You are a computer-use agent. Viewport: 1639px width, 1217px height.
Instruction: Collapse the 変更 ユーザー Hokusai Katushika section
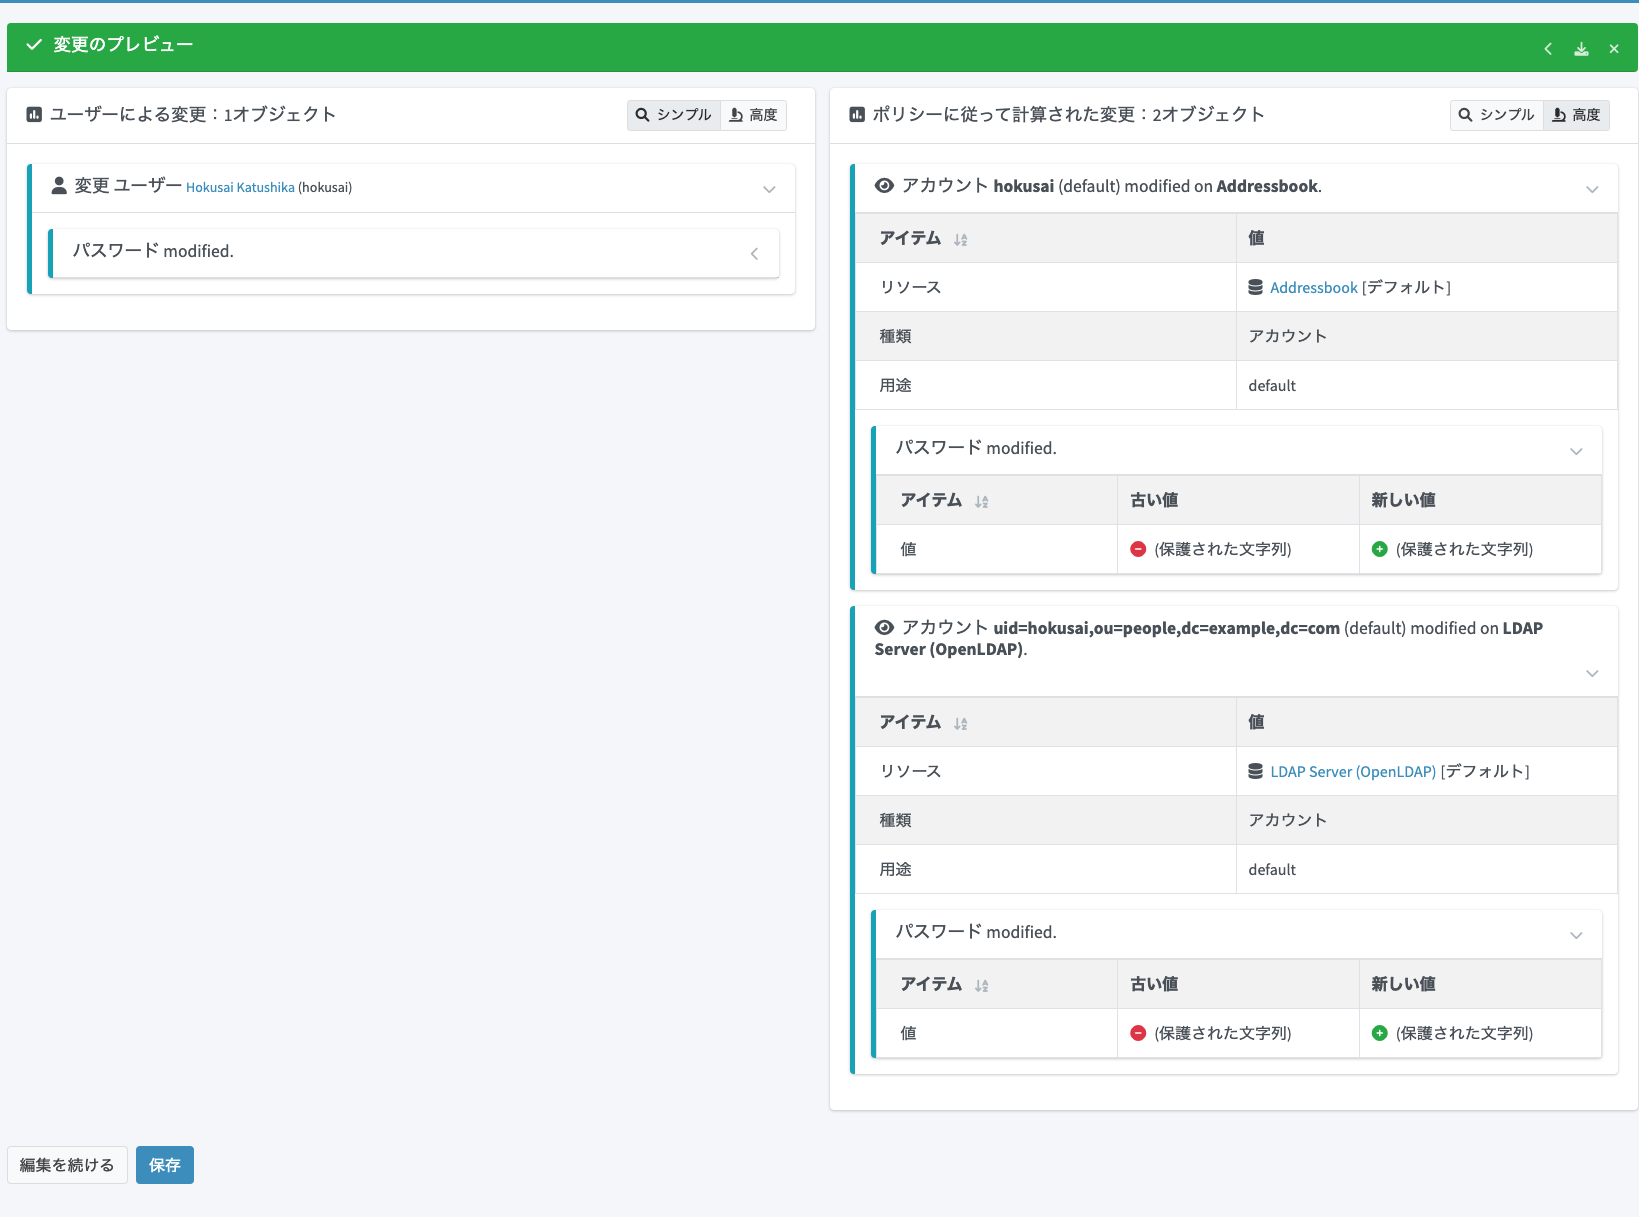[x=769, y=189]
